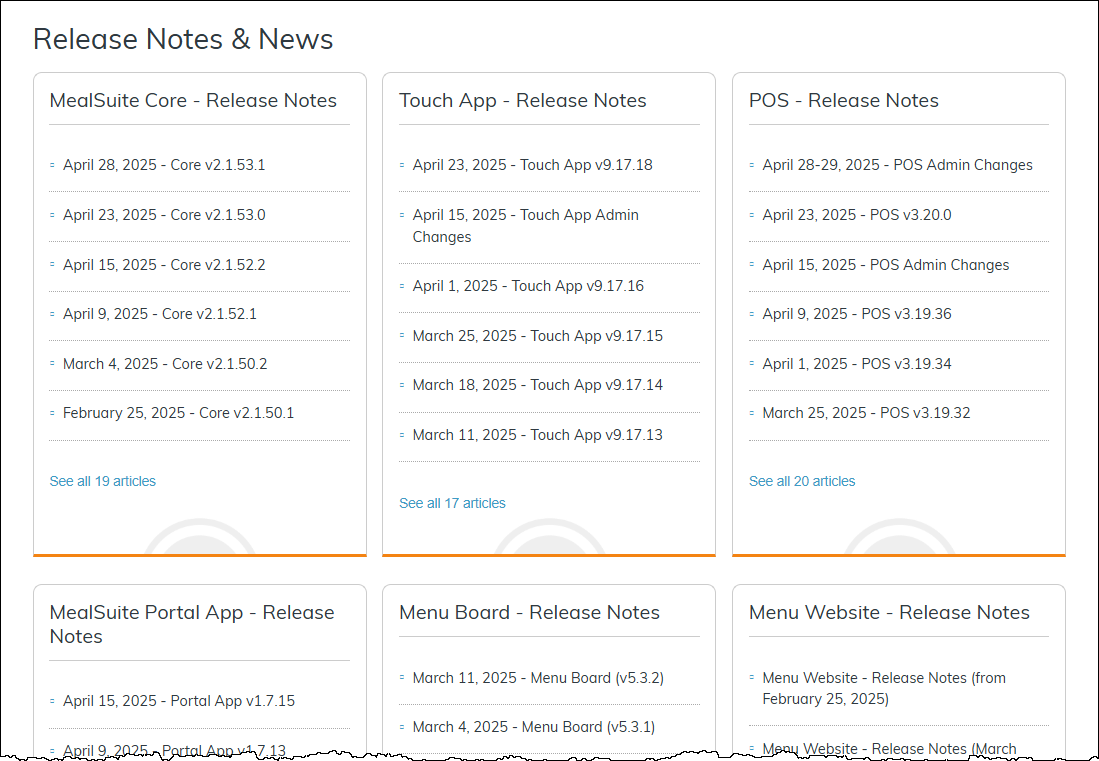
Task: Open March 11, 2025 - Menu Board (v5.3.2)
Action: click(538, 678)
